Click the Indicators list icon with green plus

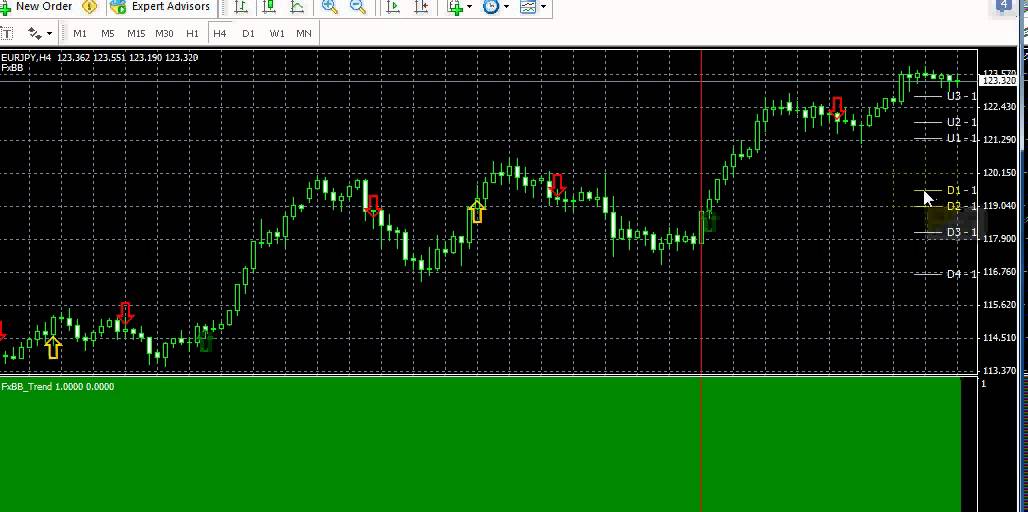[x=456, y=7]
